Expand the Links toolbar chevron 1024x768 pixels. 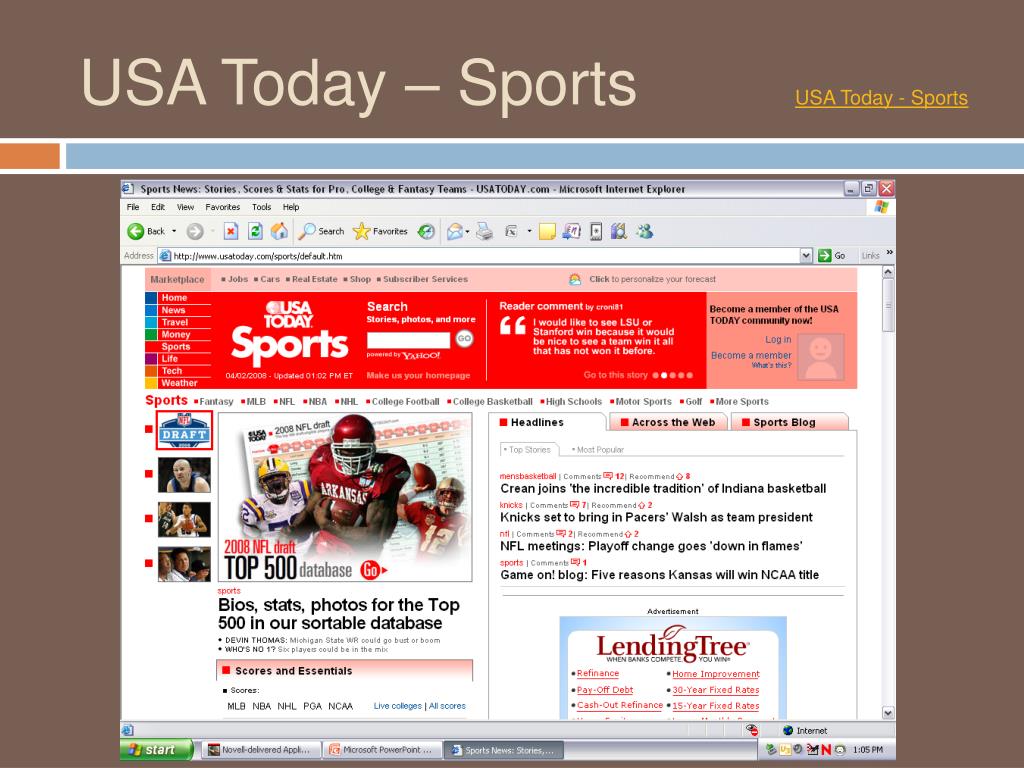889,253
